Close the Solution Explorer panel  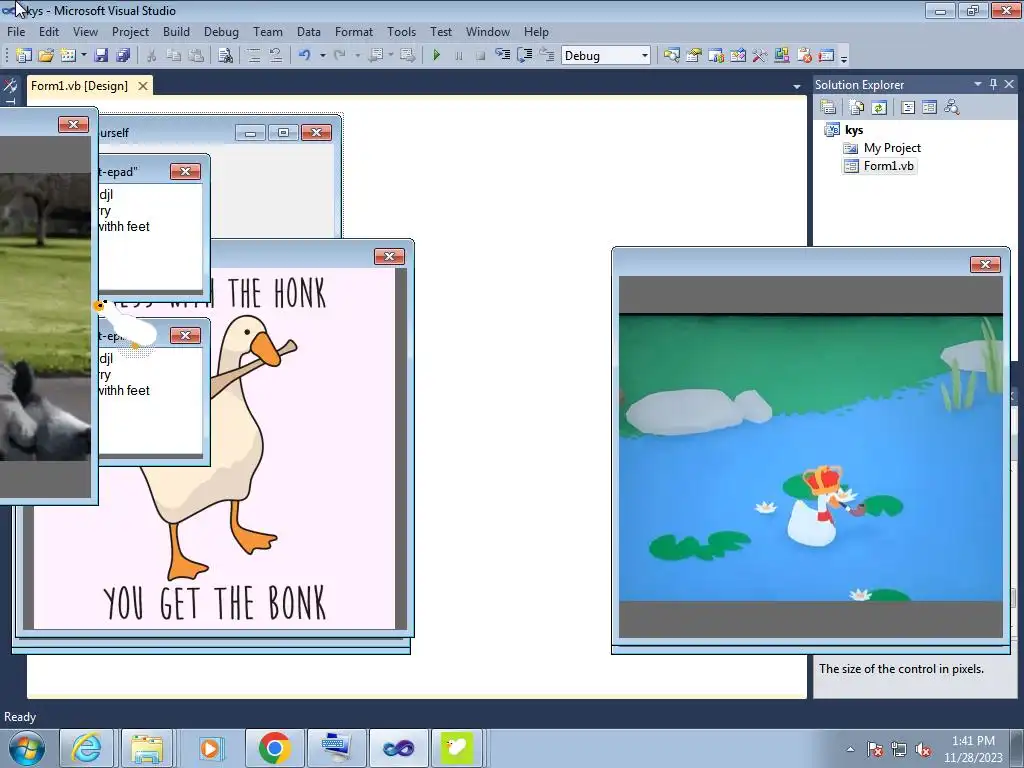pos(1009,84)
